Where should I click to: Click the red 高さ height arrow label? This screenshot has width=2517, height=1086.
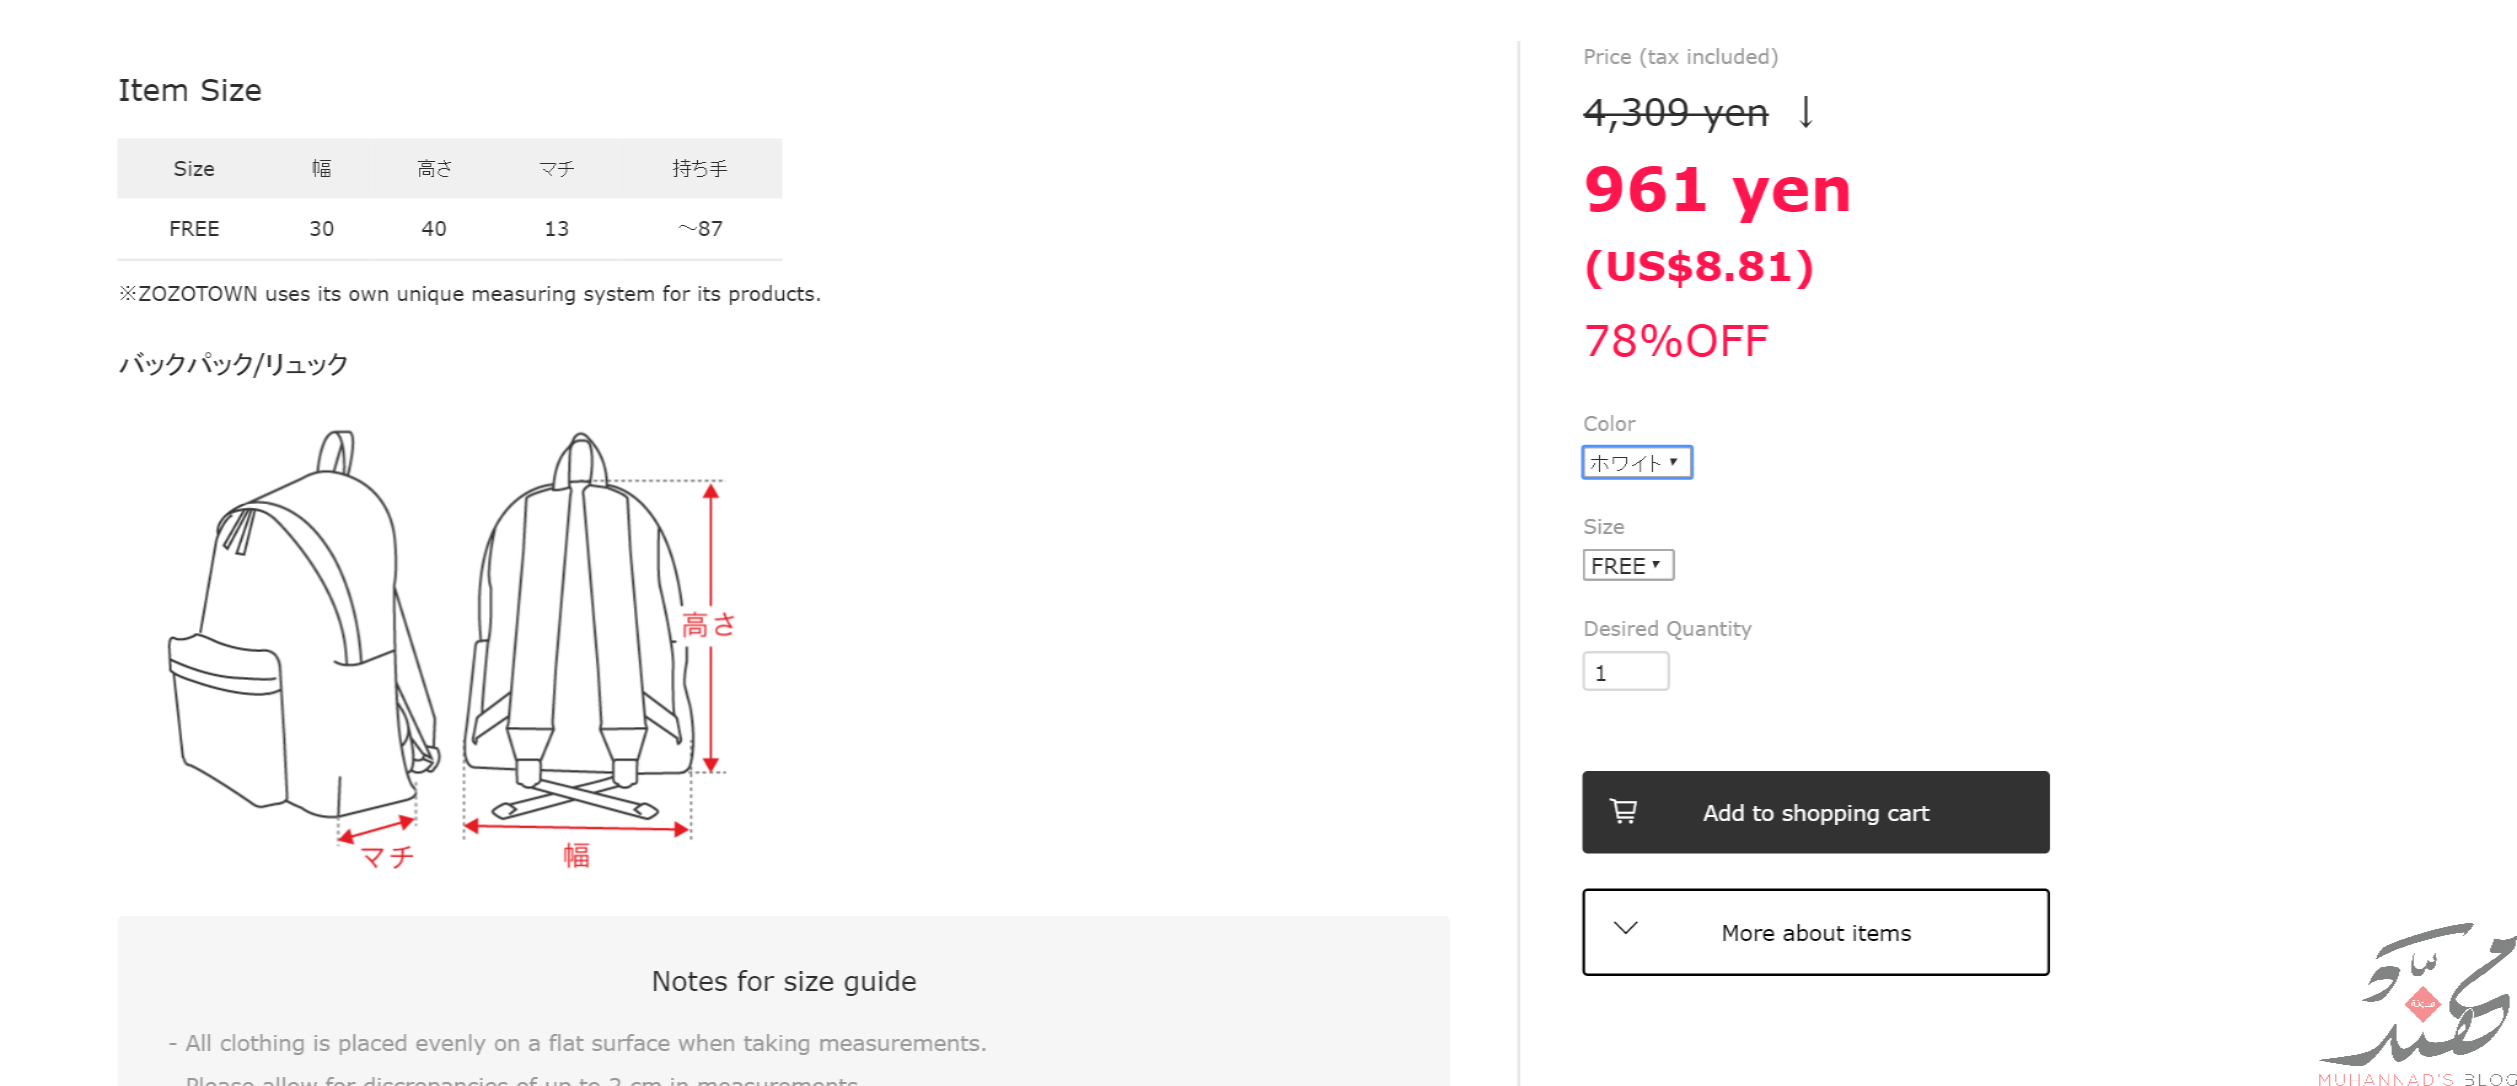tap(709, 626)
